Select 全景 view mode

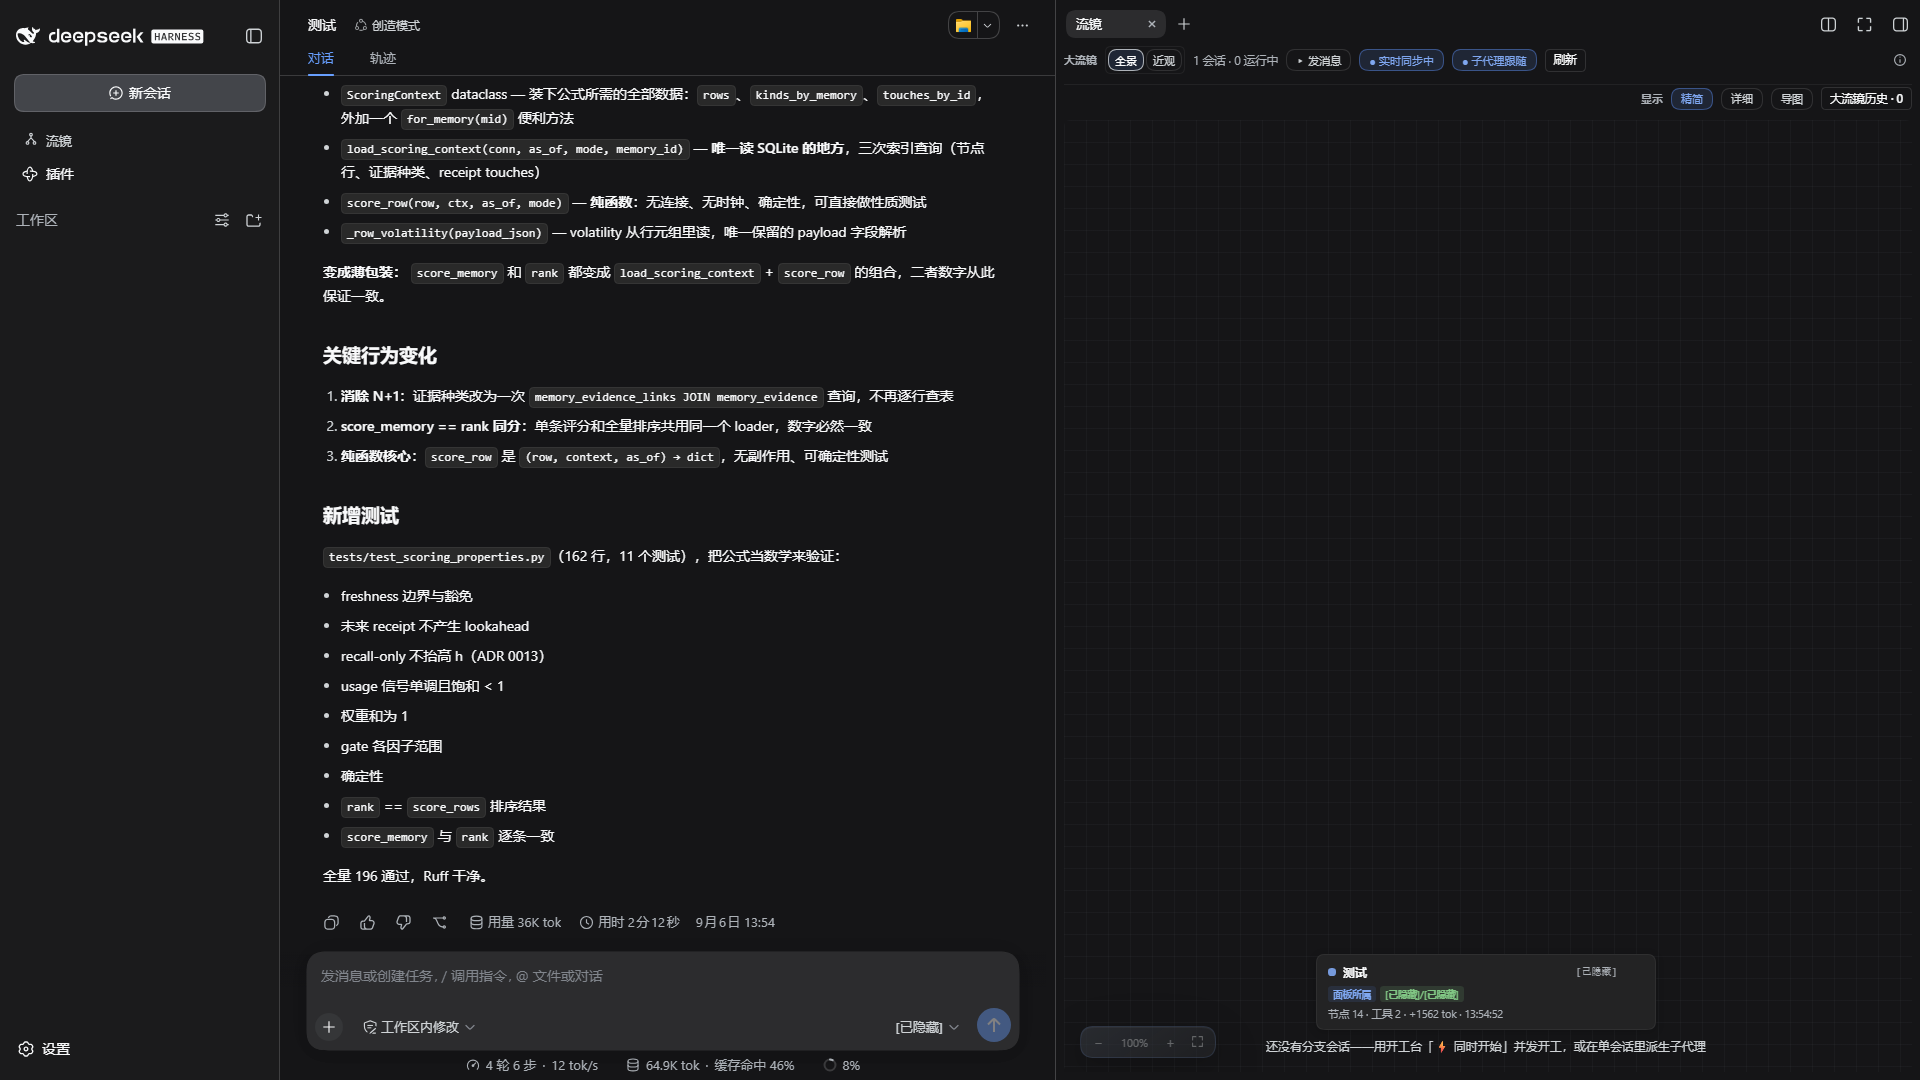(1126, 61)
